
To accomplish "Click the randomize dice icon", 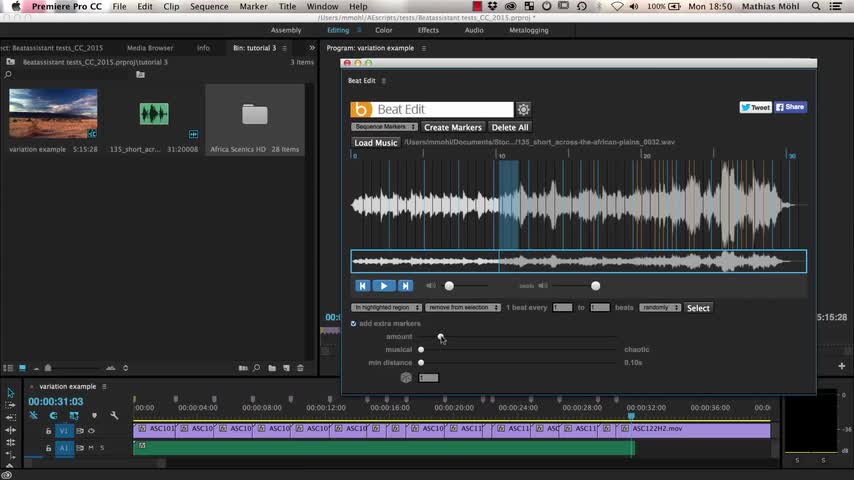I will coord(406,378).
